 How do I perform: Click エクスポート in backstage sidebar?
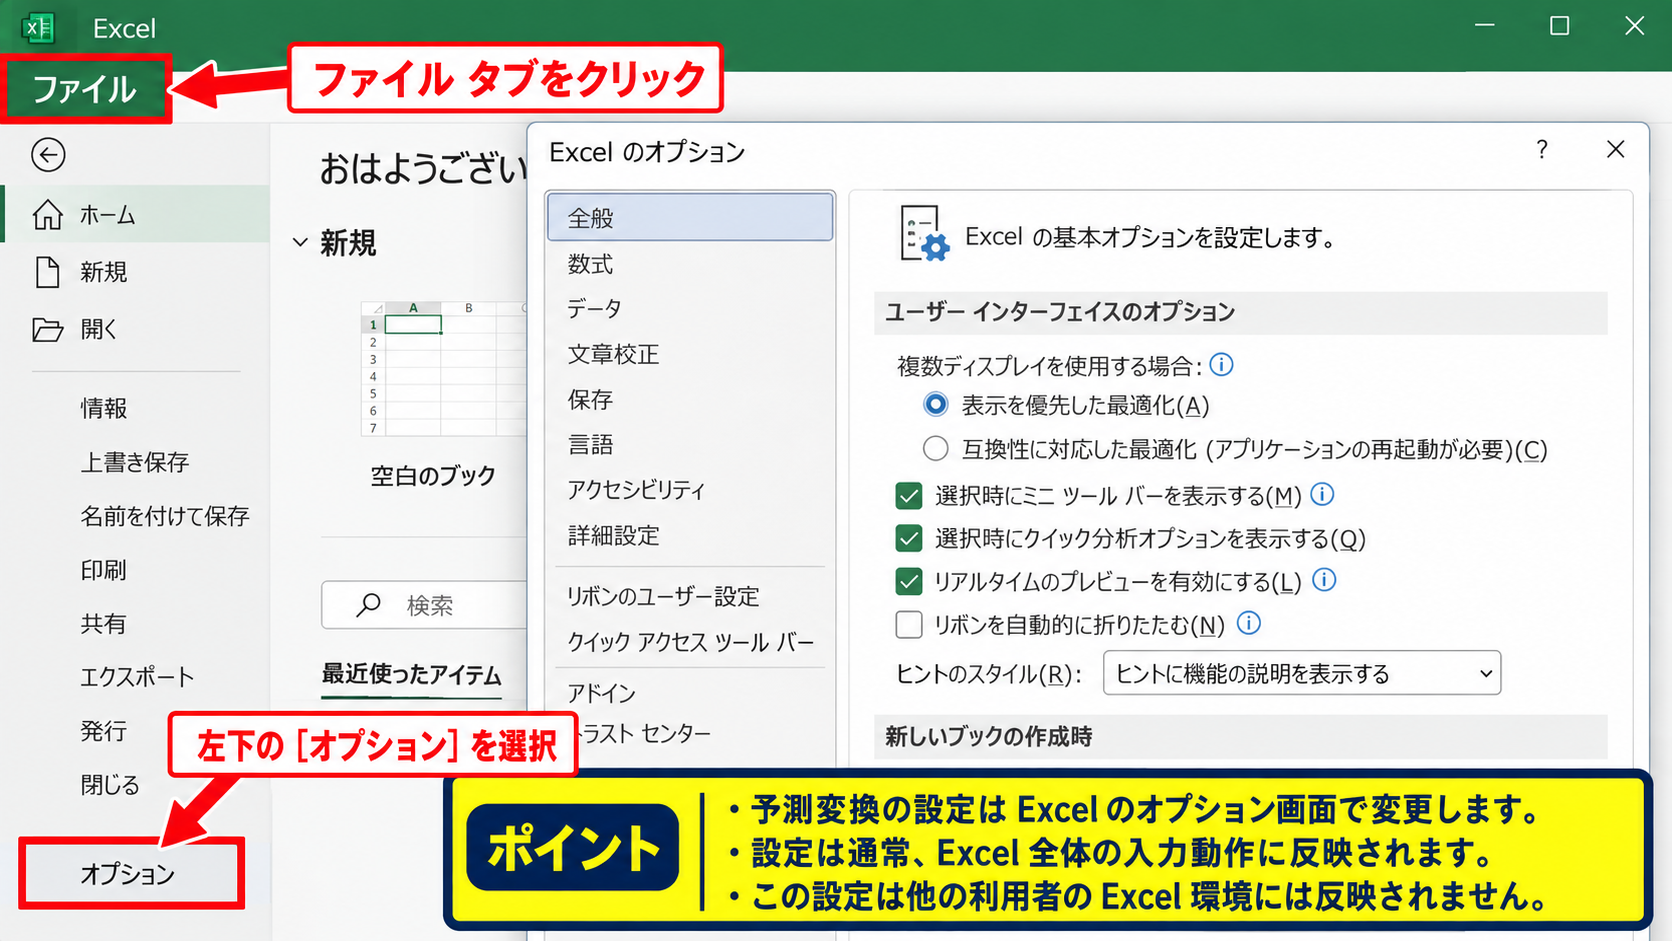click(x=136, y=677)
